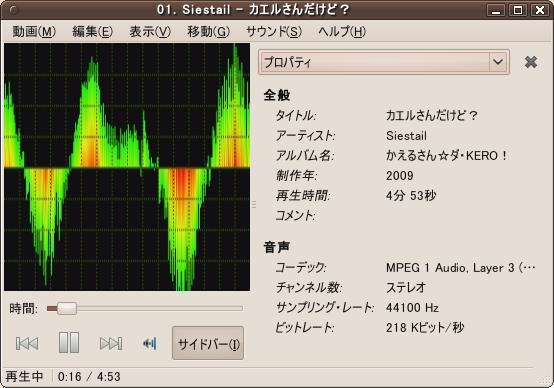Image resolution: width=554 pixels, height=388 pixels.
Task: Click the volume speaker icon
Action: pyautogui.click(x=150, y=343)
